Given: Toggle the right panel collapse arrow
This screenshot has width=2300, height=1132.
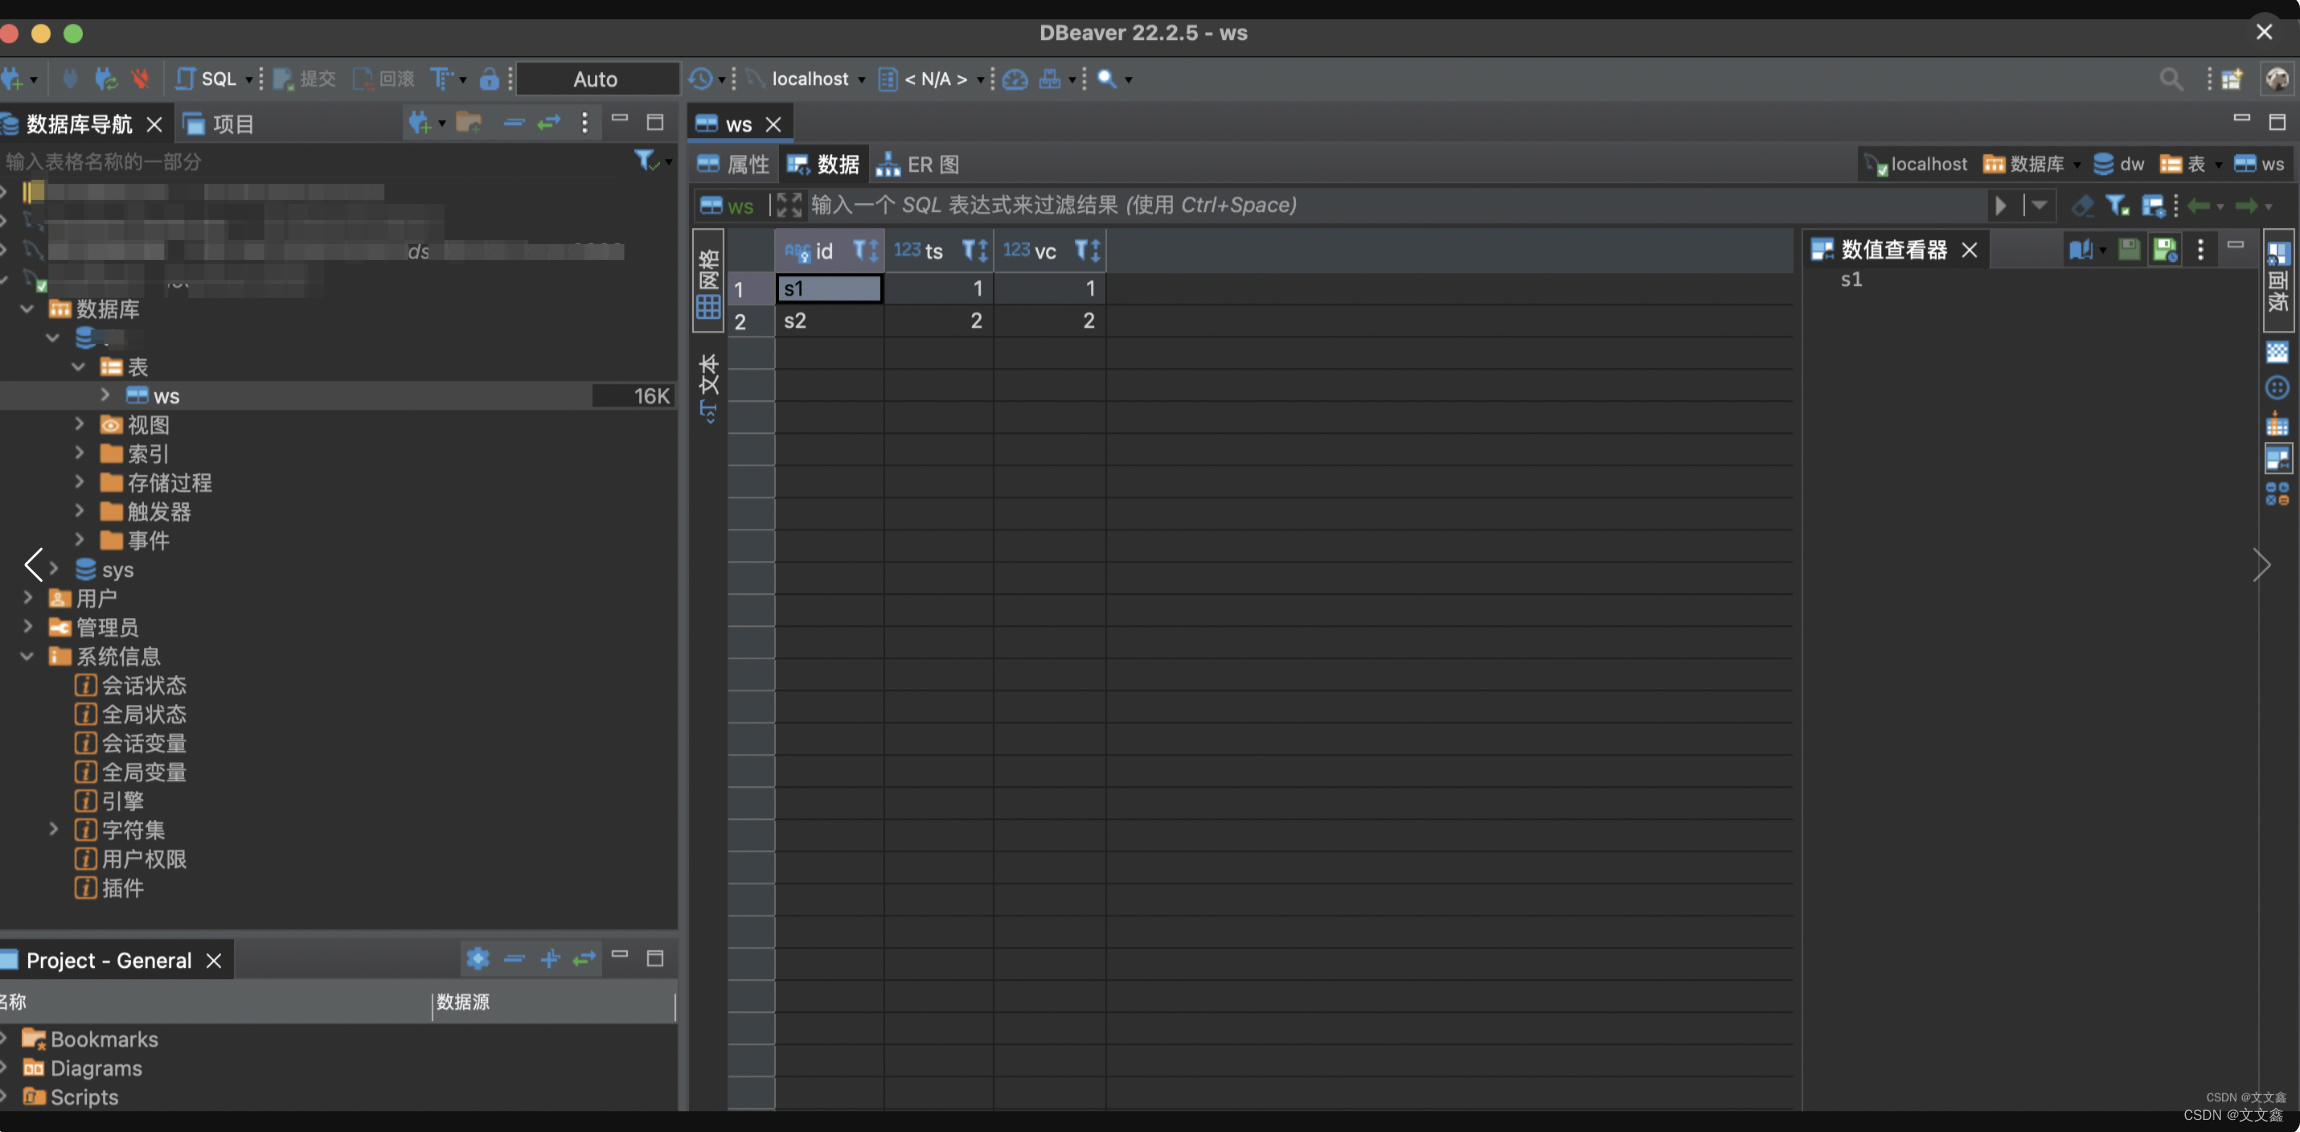Looking at the screenshot, I should point(2262,565).
